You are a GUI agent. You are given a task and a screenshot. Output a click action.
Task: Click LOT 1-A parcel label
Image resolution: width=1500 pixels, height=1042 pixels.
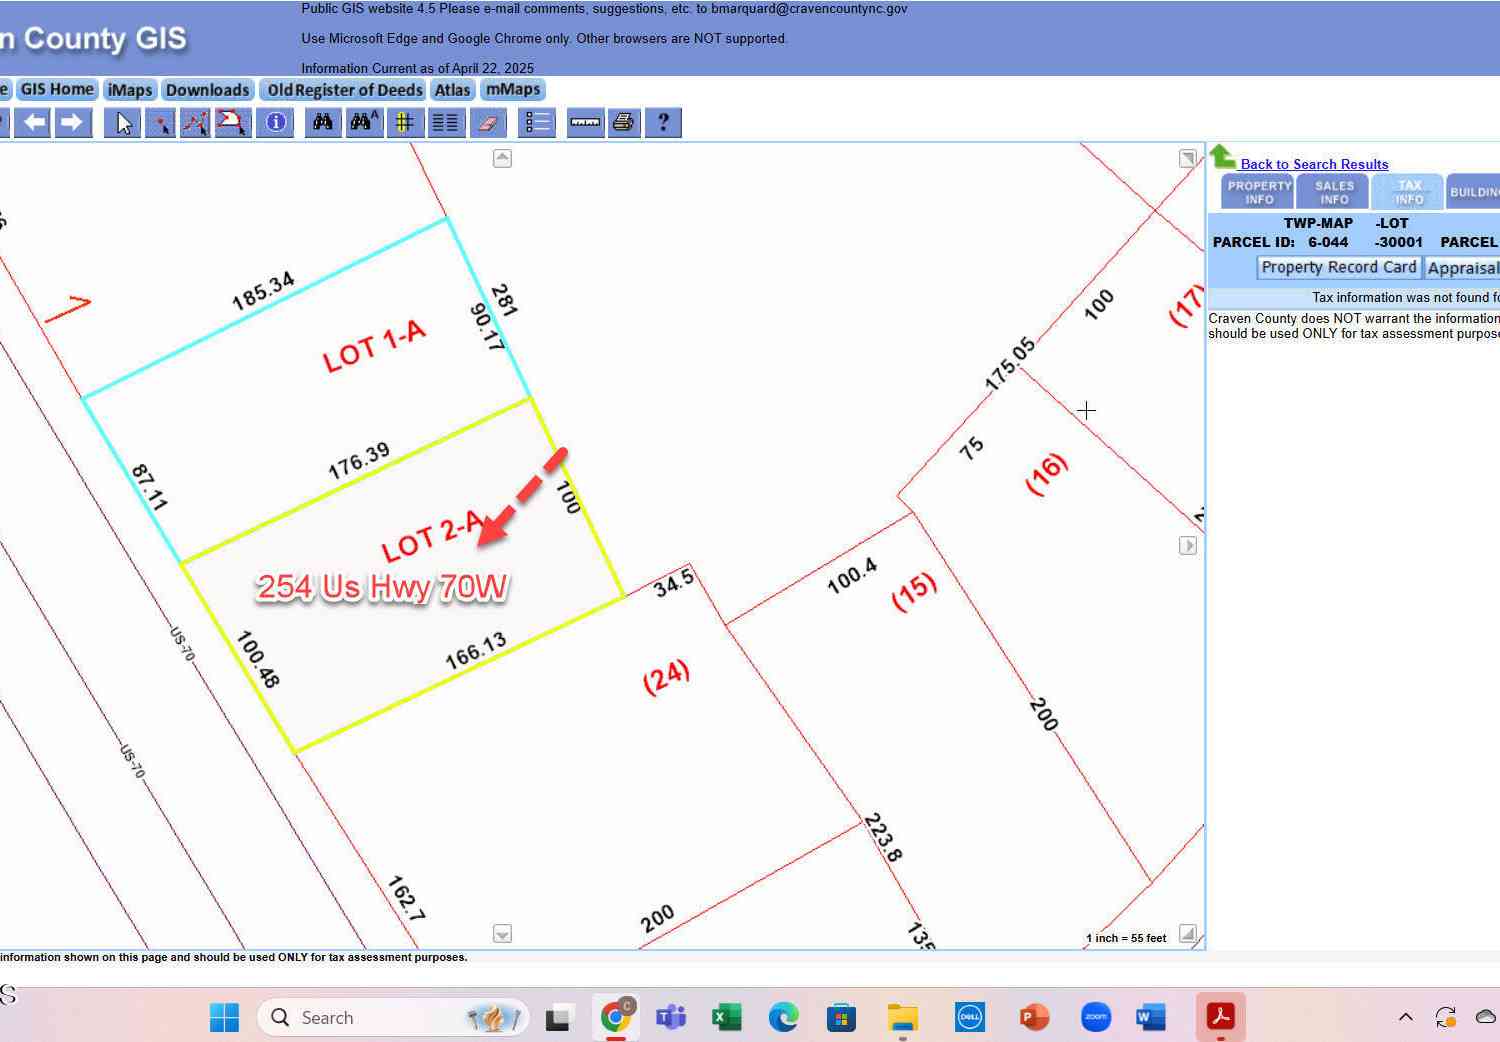(374, 346)
